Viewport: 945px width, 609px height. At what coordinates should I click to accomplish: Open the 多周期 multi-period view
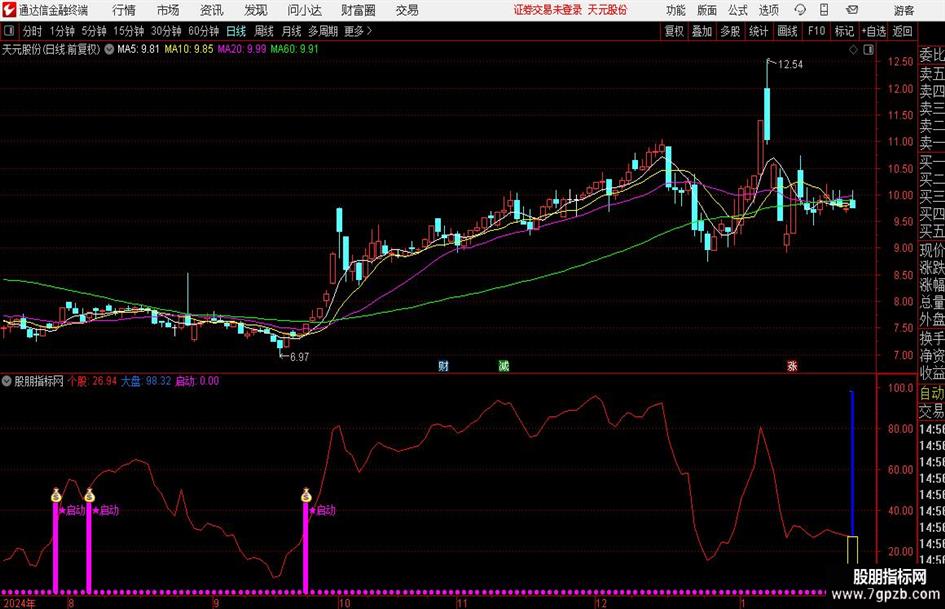(x=323, y=31)
